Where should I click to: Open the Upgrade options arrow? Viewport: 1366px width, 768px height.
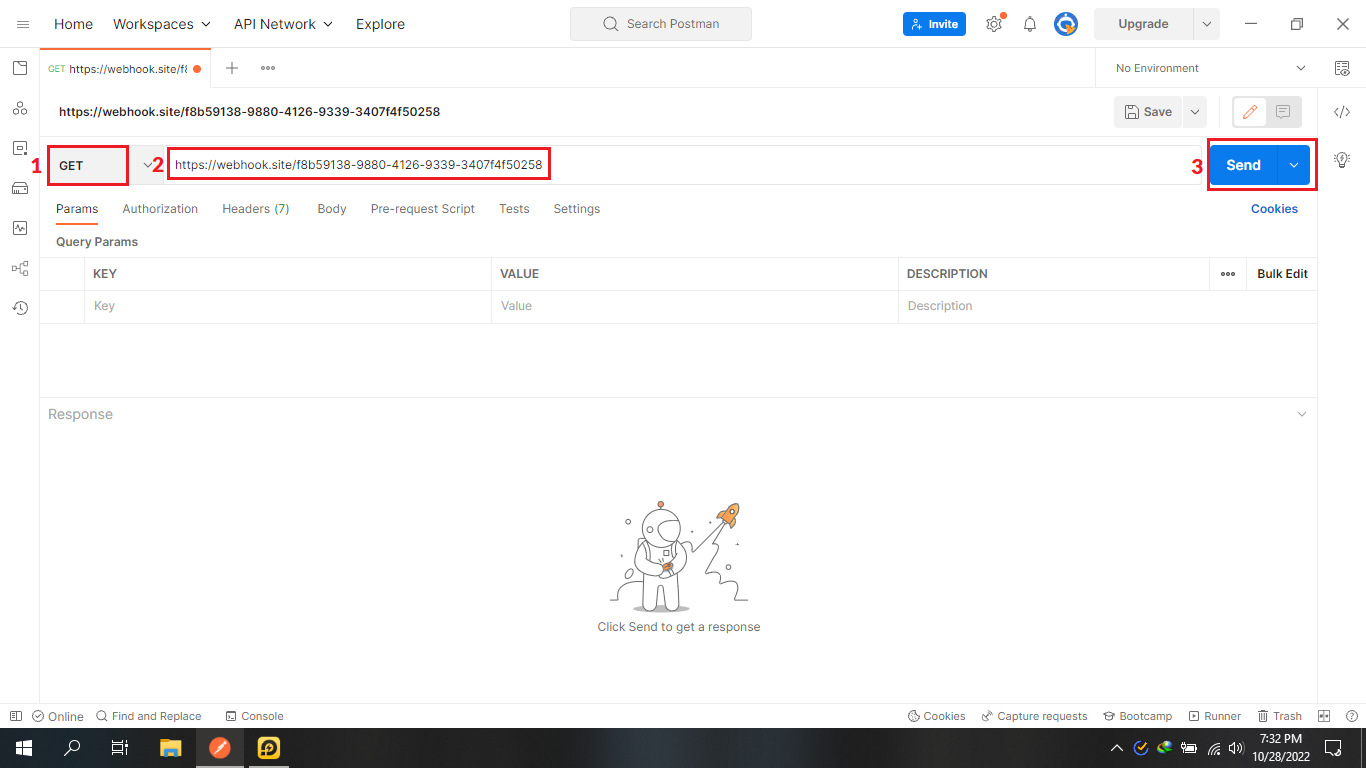1206,24
